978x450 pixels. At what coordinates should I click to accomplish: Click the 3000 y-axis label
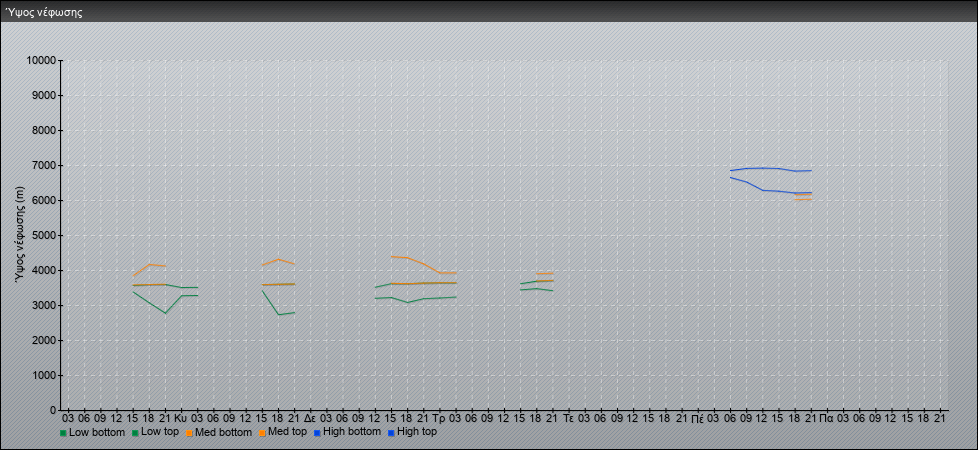tap(43, 305)
